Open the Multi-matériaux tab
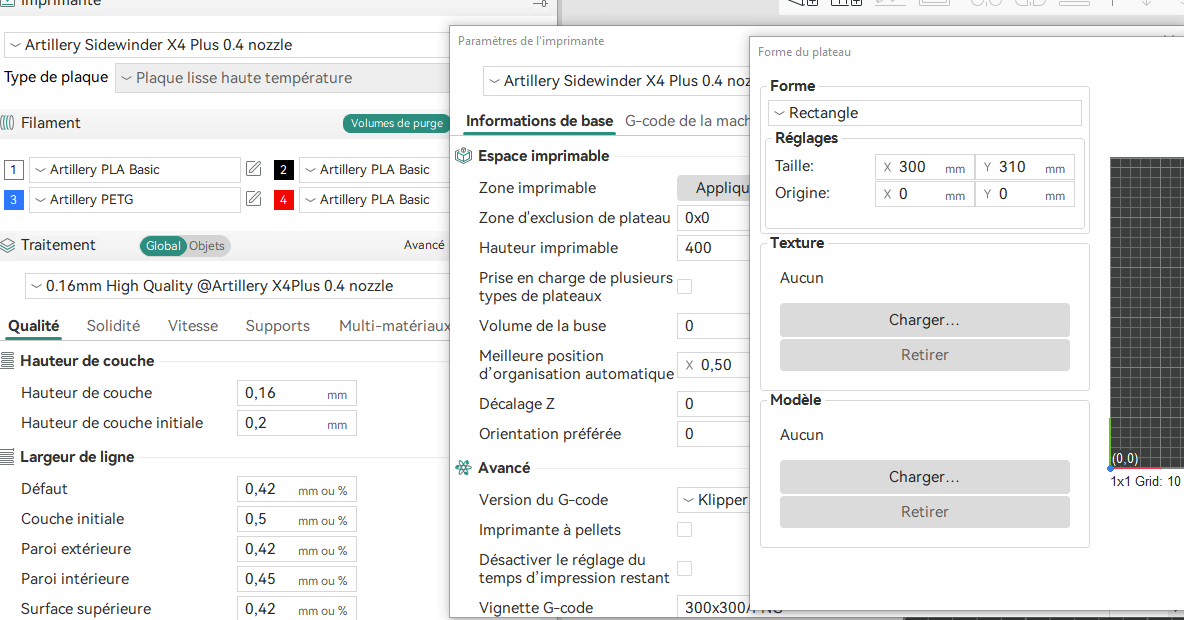The height and width of the screenshot is (620, 1184). coord(394,325)
